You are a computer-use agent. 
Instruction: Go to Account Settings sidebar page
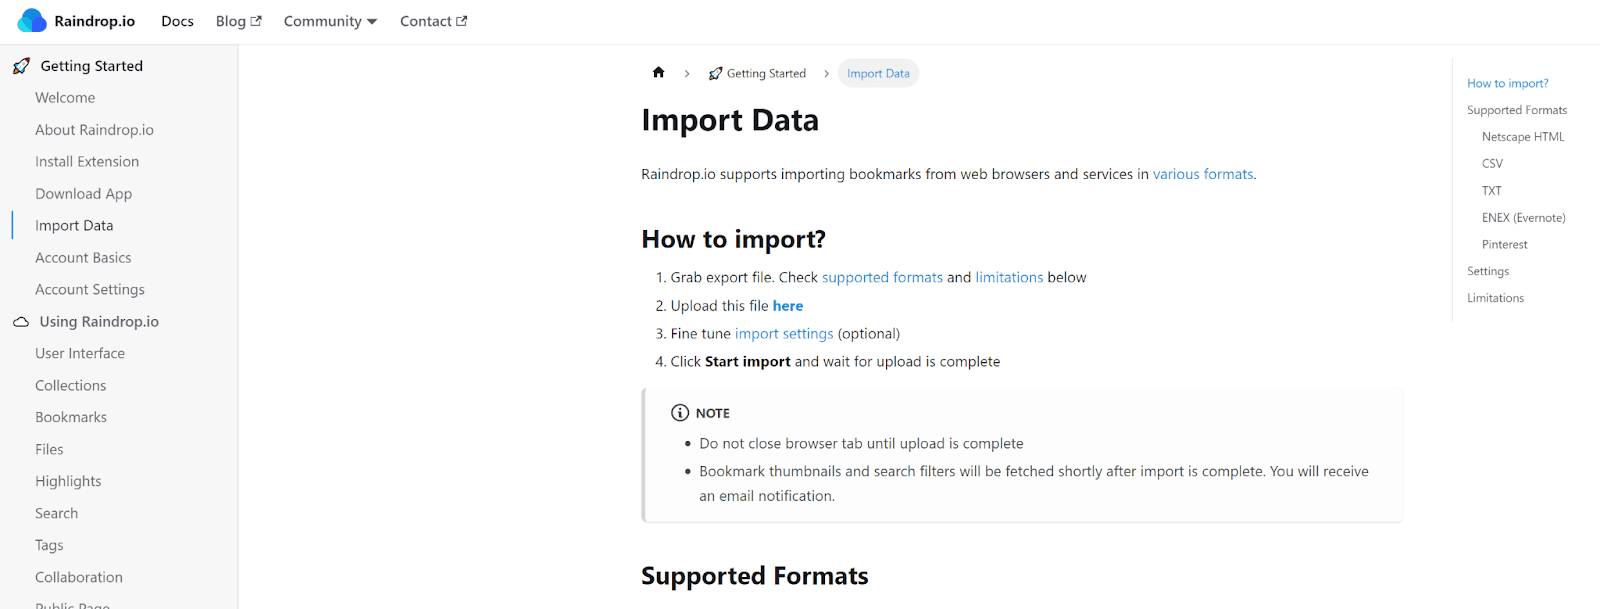[90, 290]
